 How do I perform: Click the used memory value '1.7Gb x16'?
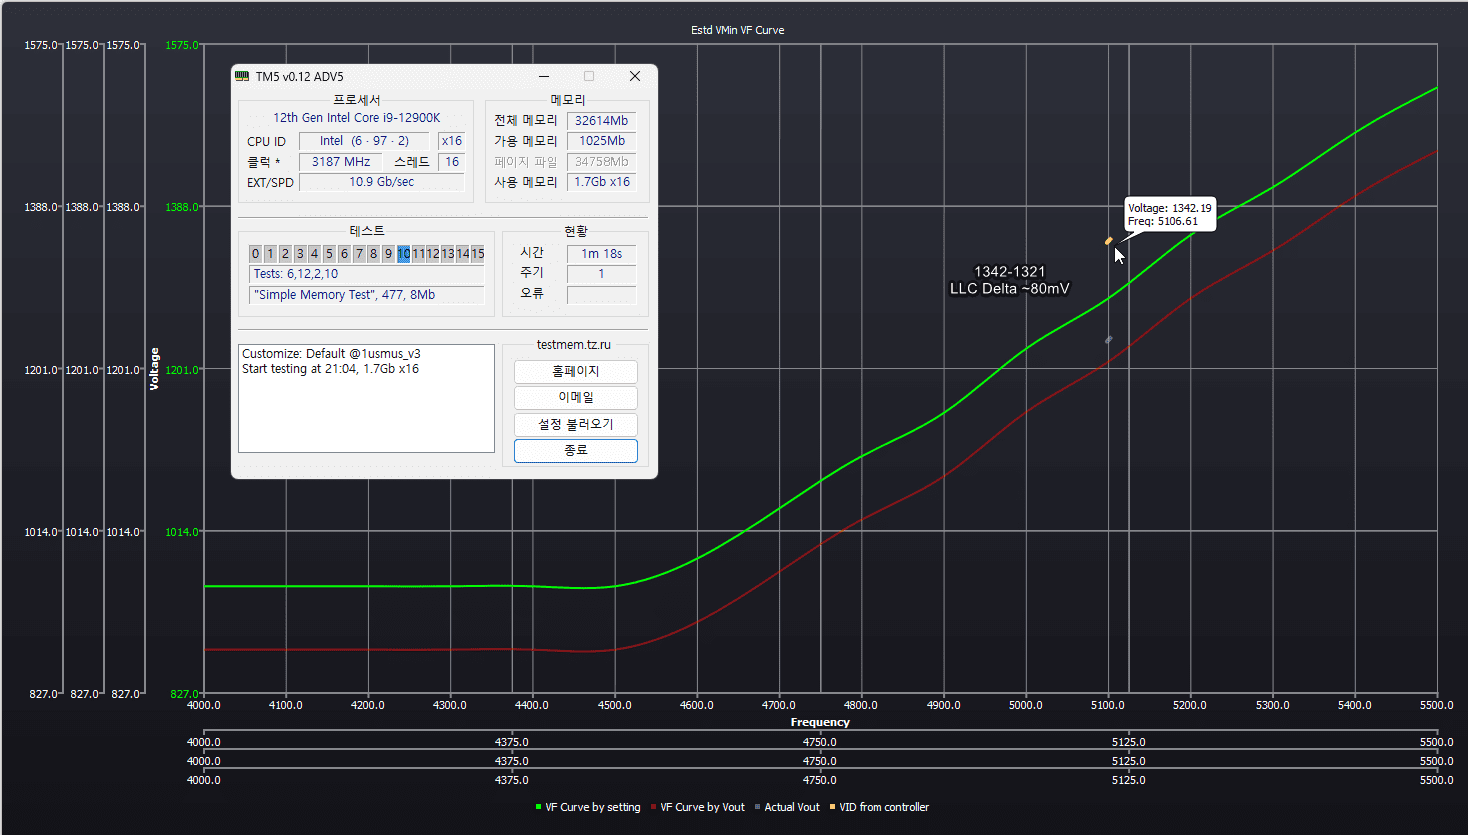601,182
